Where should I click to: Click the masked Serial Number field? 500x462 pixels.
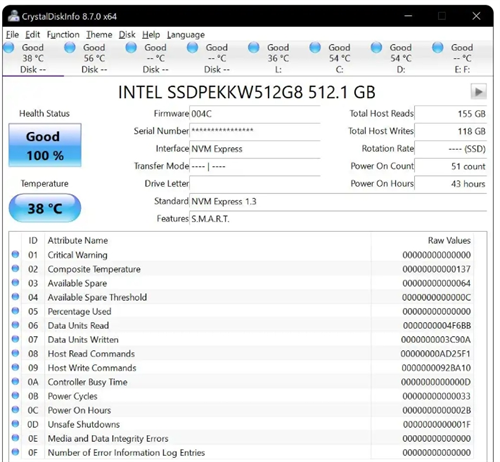pos(255,131)
